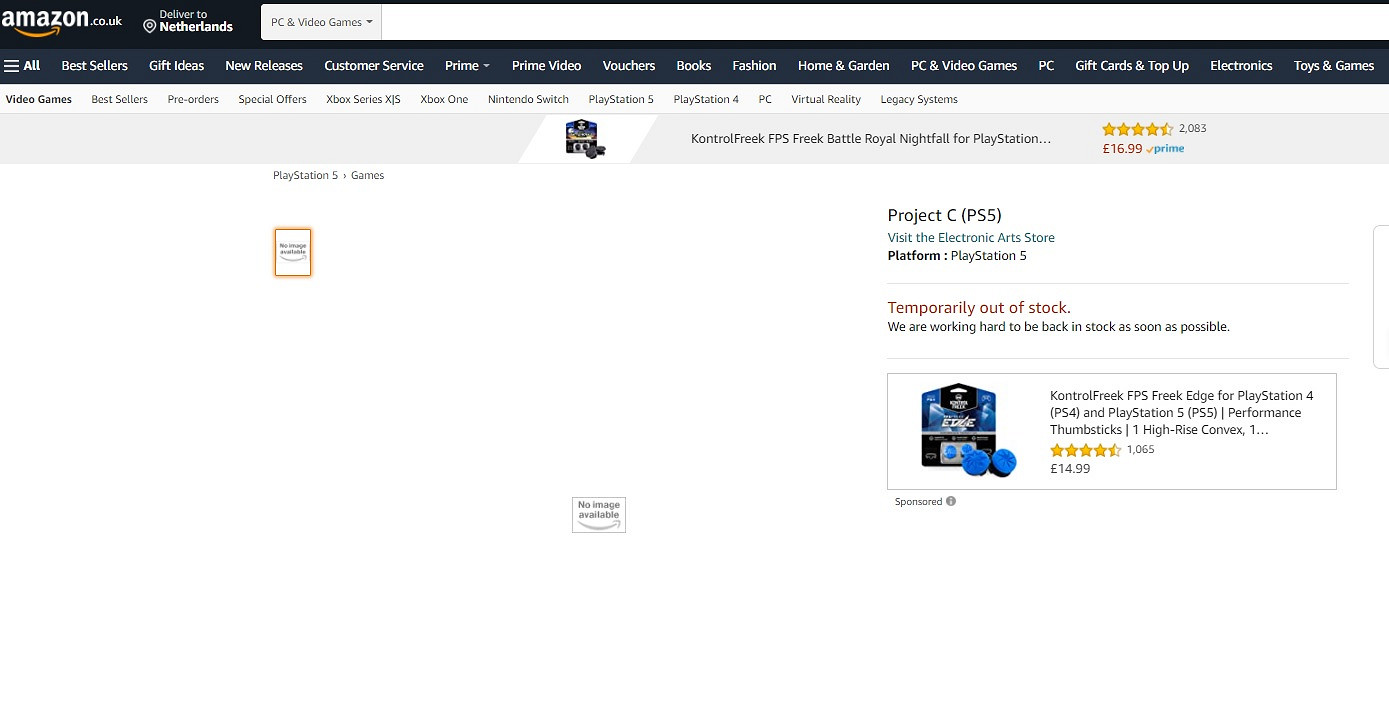Select the No image available thumbnail
The image size is (1389, 709).
pyautogui.click(x=293, y=252)
